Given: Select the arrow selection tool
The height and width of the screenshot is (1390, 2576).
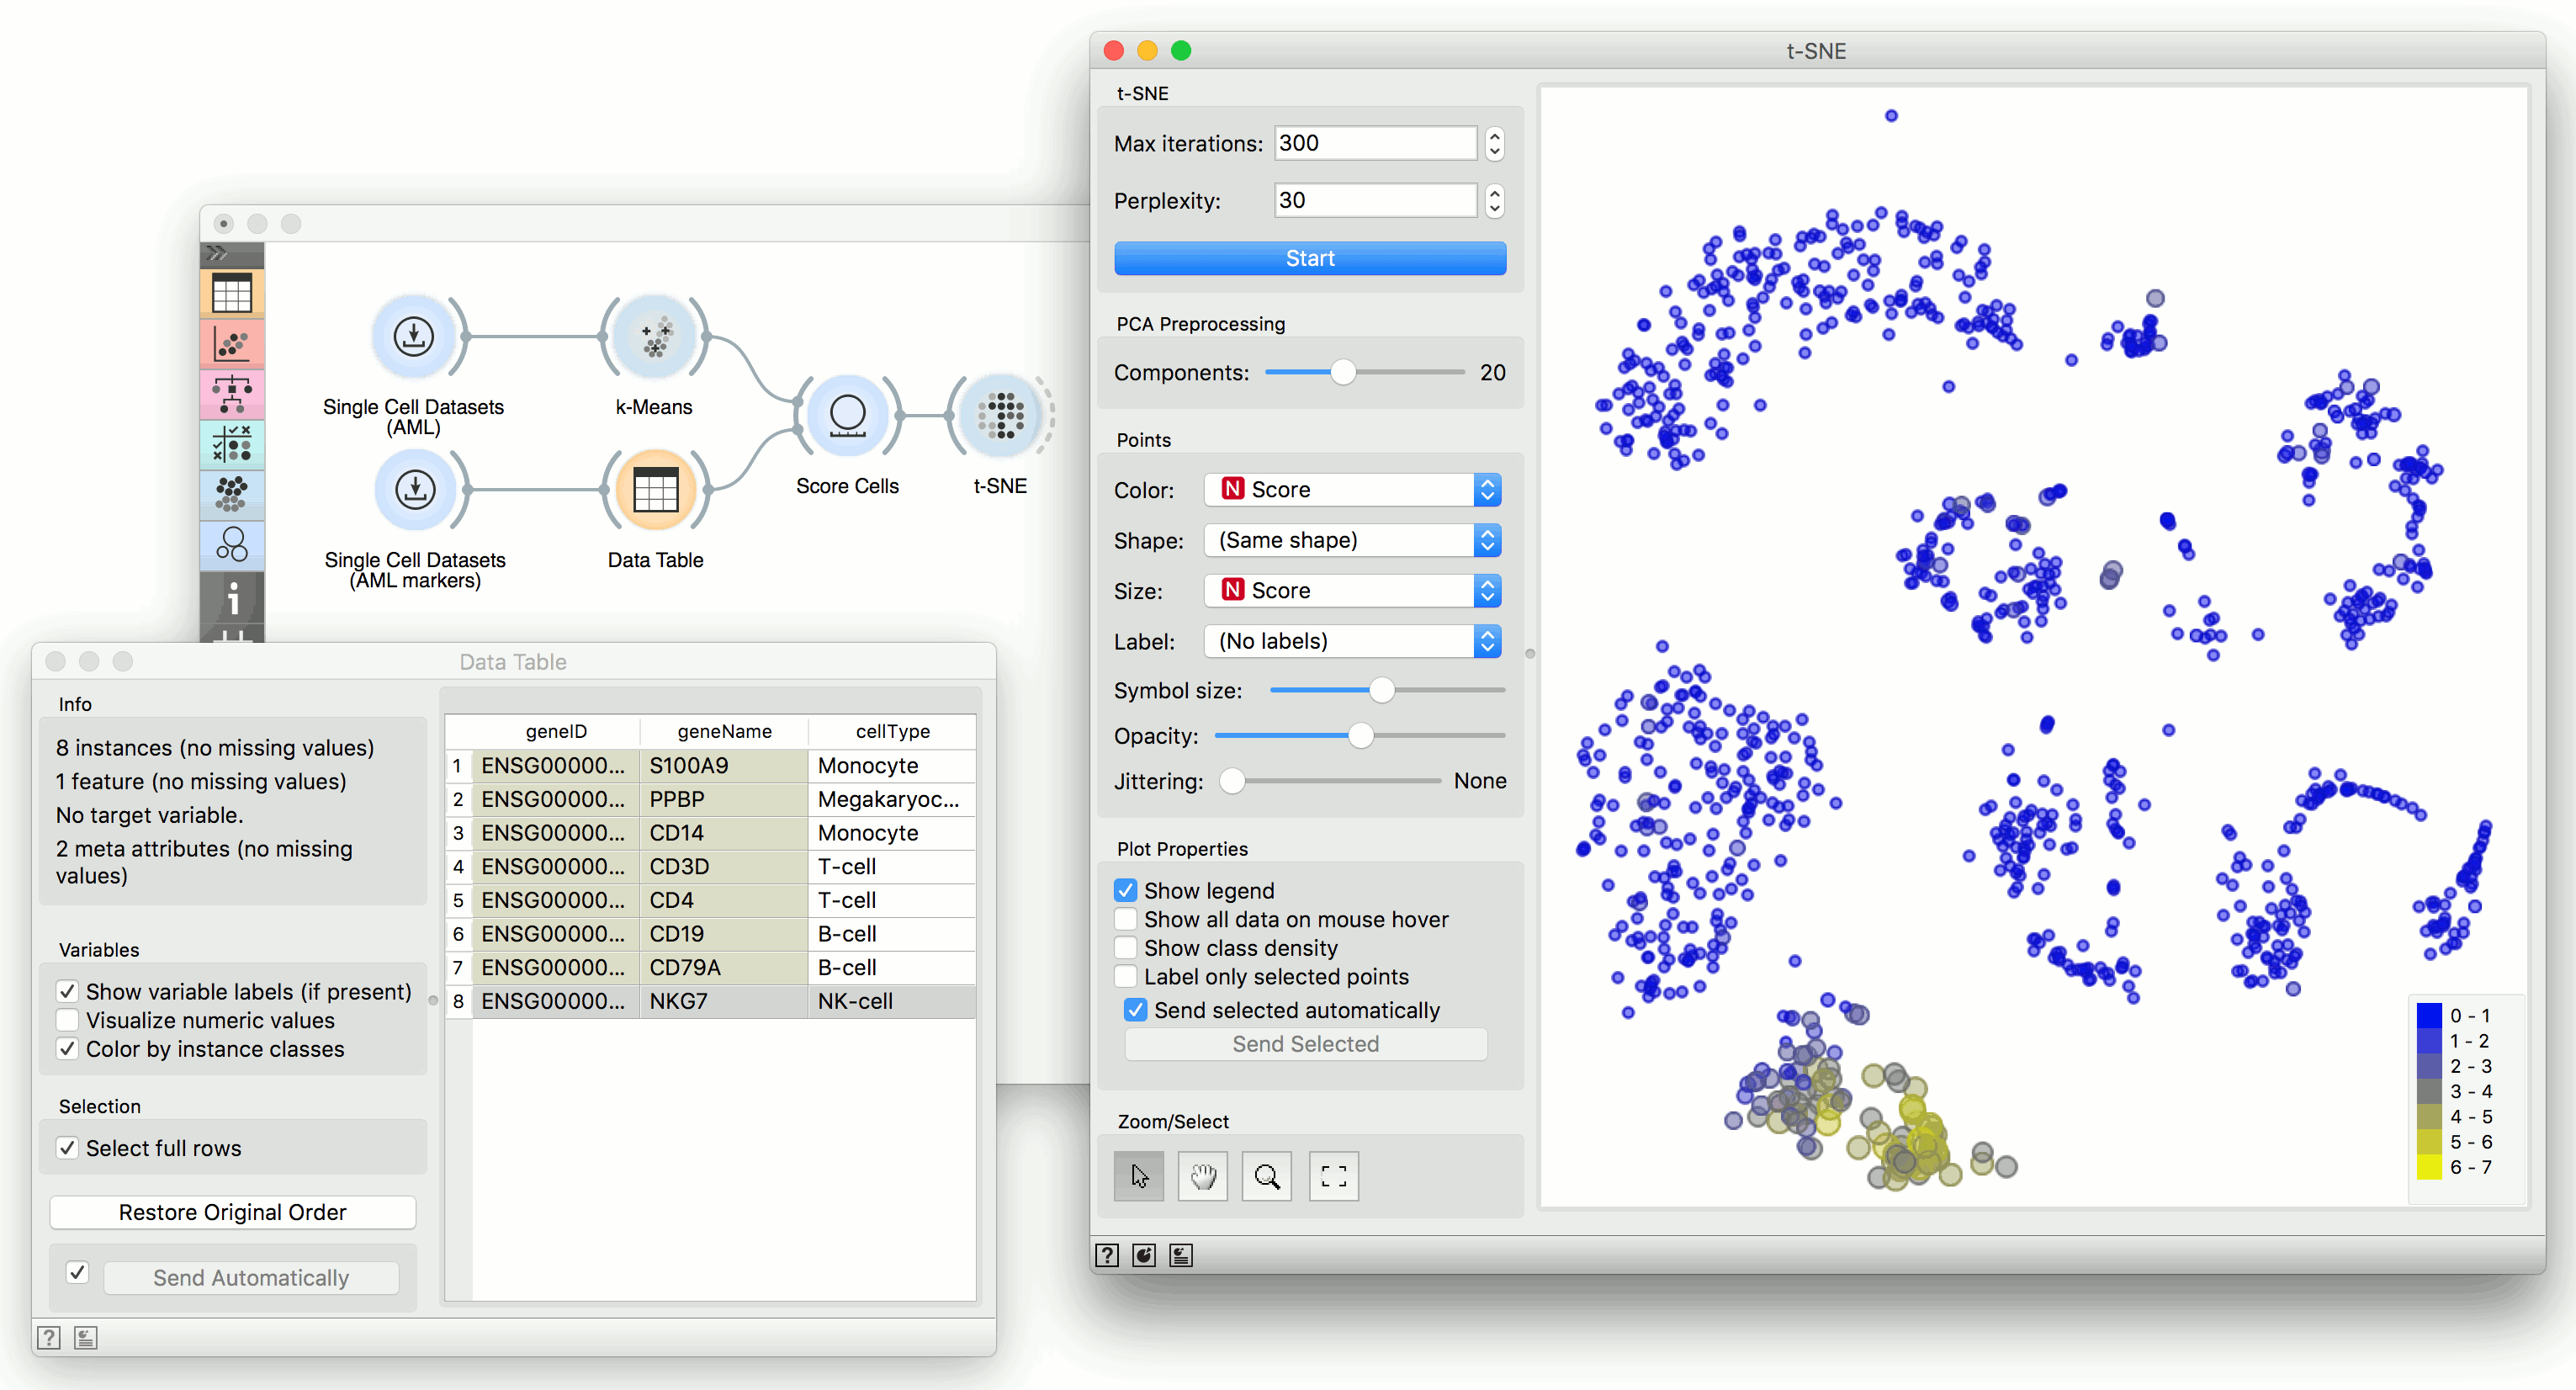Looking at the screenshot, I should [1138, 1176].
